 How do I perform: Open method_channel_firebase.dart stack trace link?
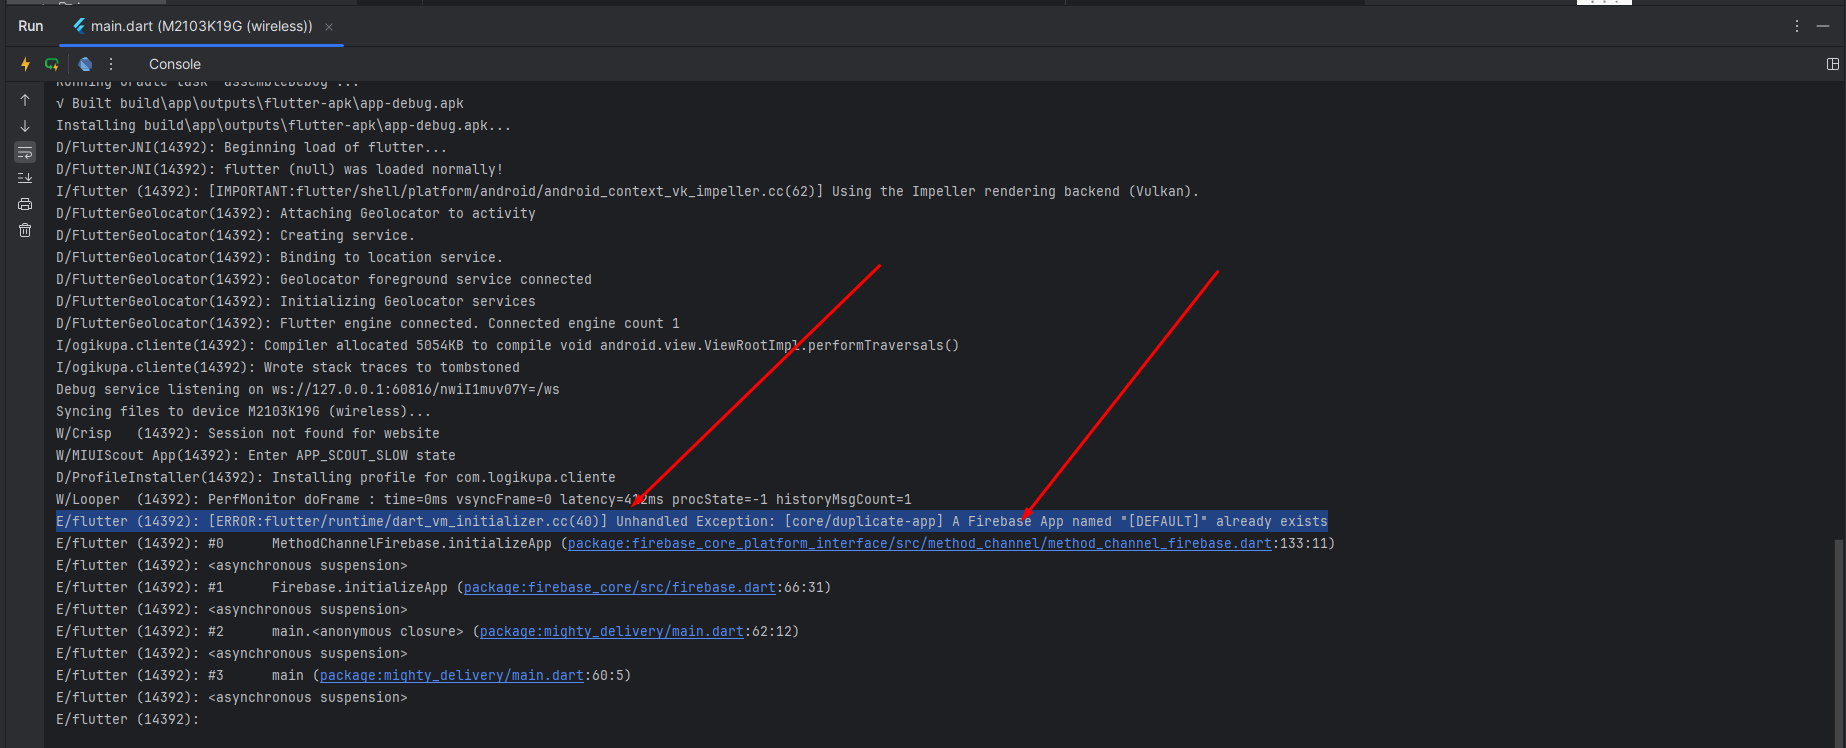coord(918,544)
